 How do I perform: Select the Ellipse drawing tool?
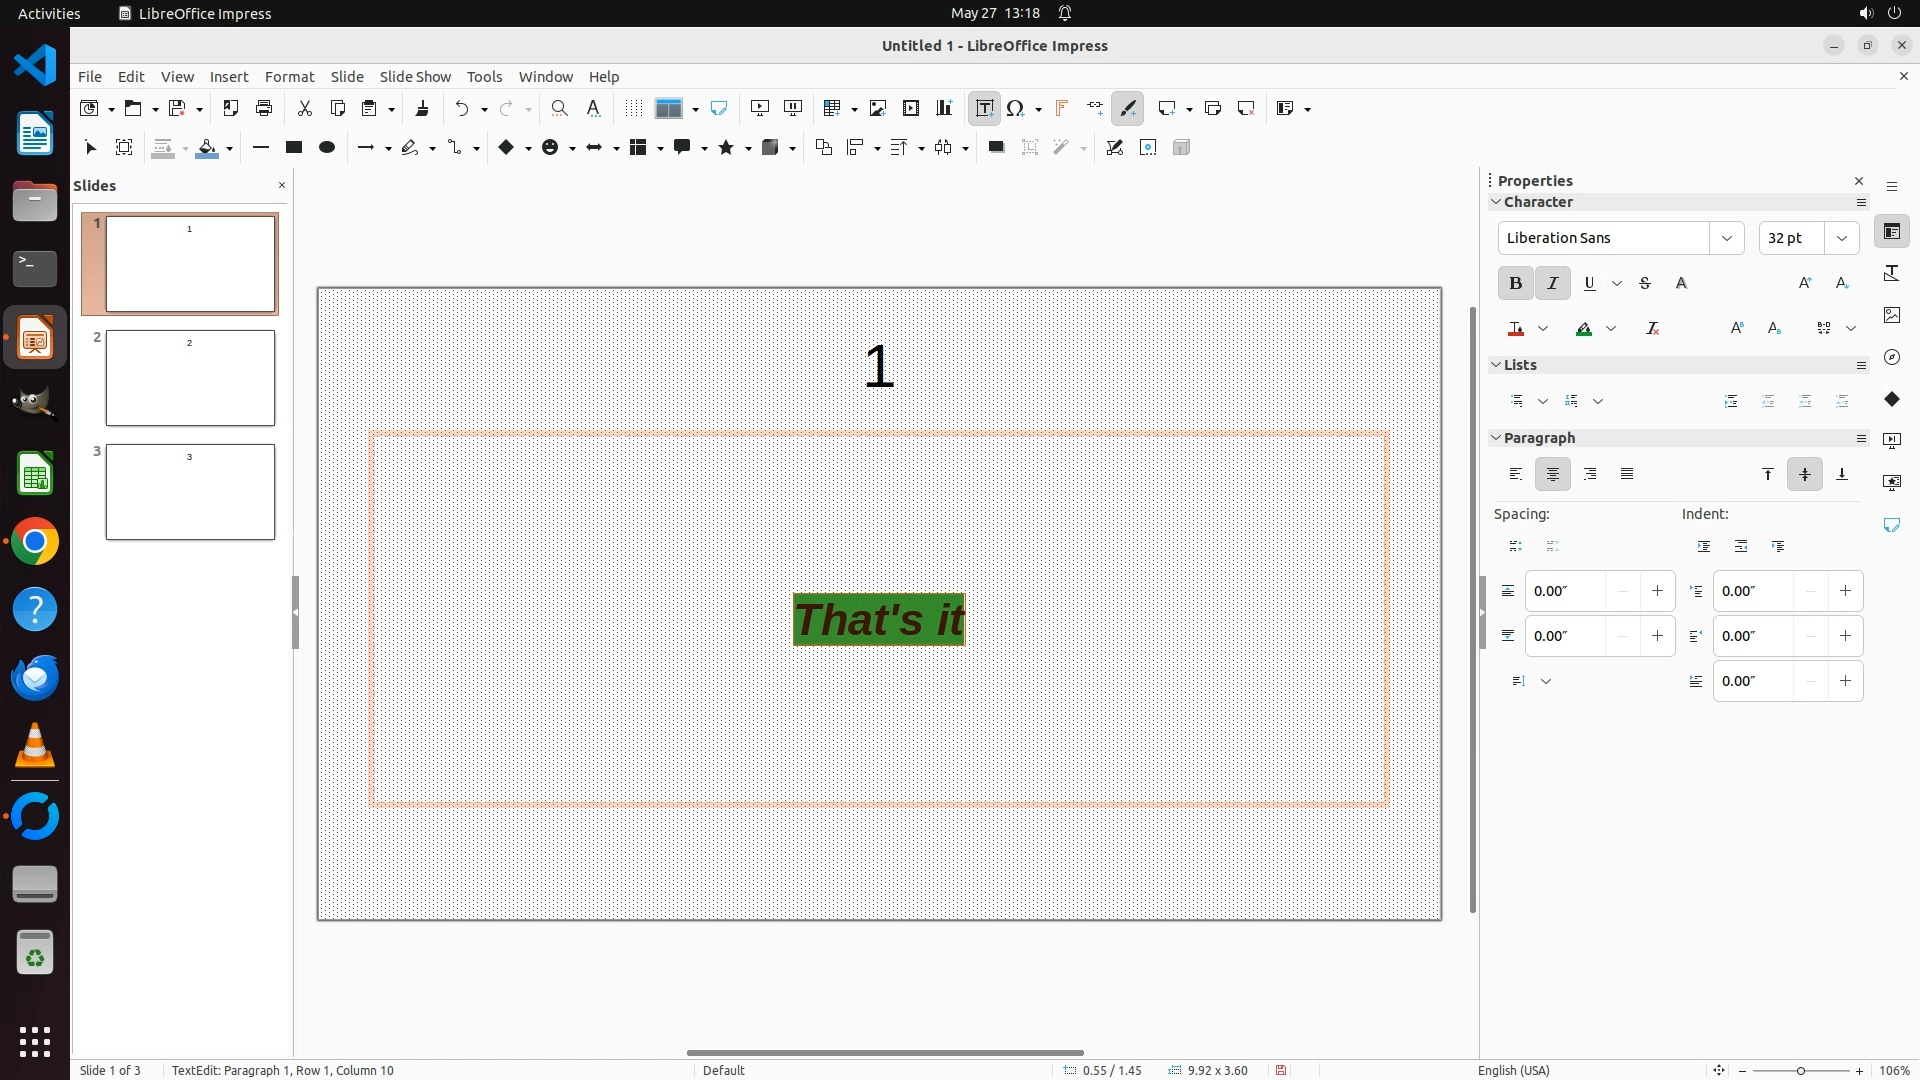327,147
